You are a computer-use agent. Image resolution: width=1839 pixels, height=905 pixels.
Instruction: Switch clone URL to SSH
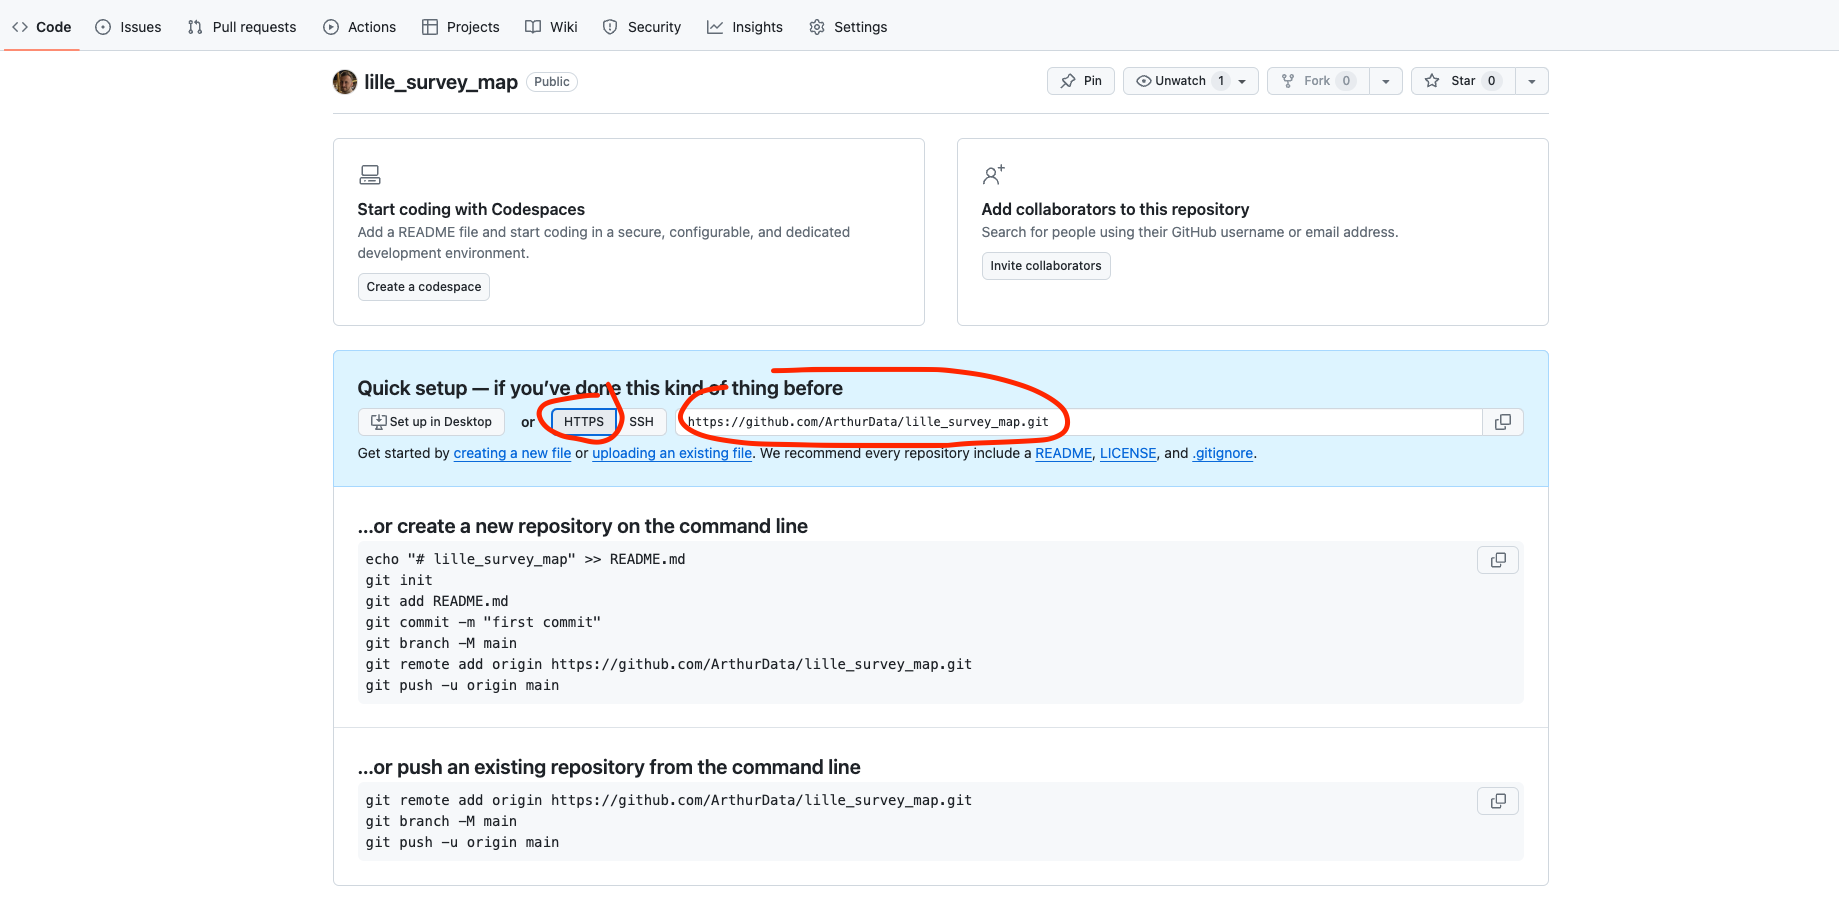[641, 422]
